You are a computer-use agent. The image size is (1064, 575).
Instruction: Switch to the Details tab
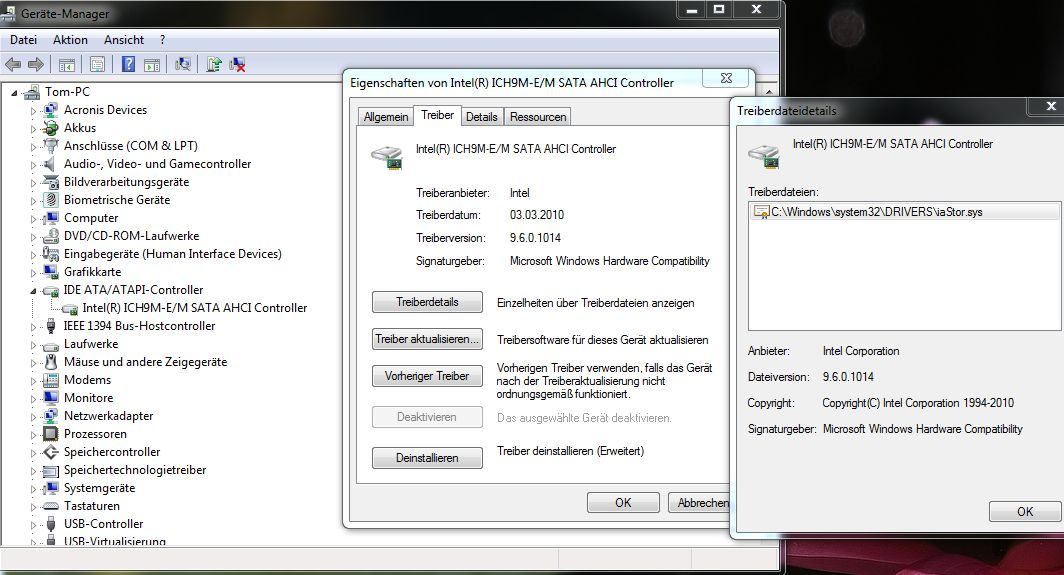tap(481, 117)
